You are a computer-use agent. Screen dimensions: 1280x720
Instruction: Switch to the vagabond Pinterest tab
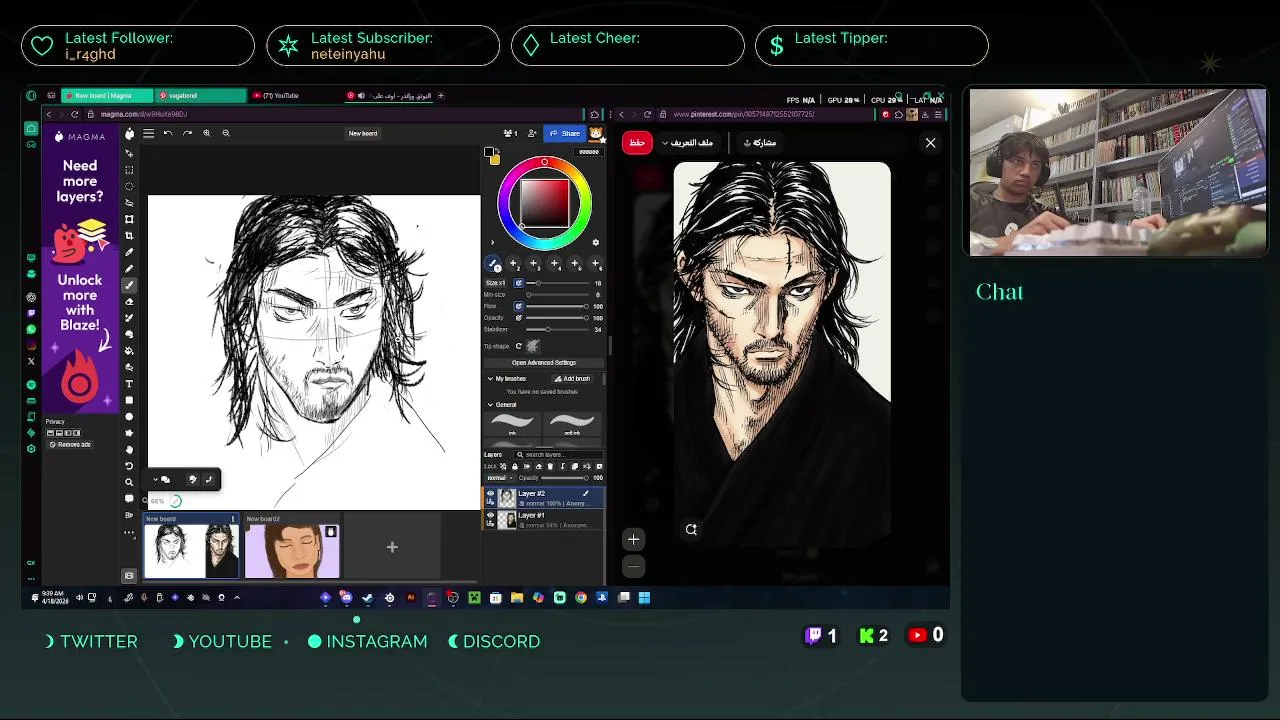click(x=199, y=96)
